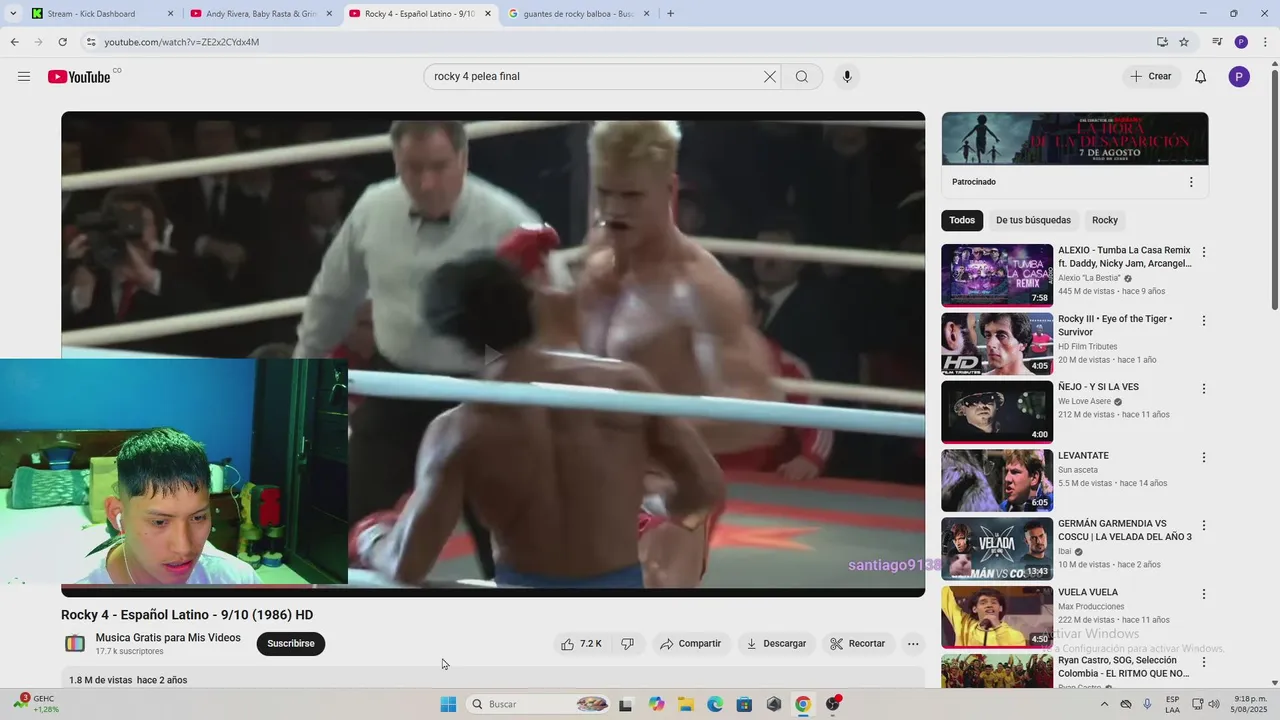Open the Musica Gratis para Mis Videos channel
This screenshot has height=720, width=1280.
pos(168,638)
